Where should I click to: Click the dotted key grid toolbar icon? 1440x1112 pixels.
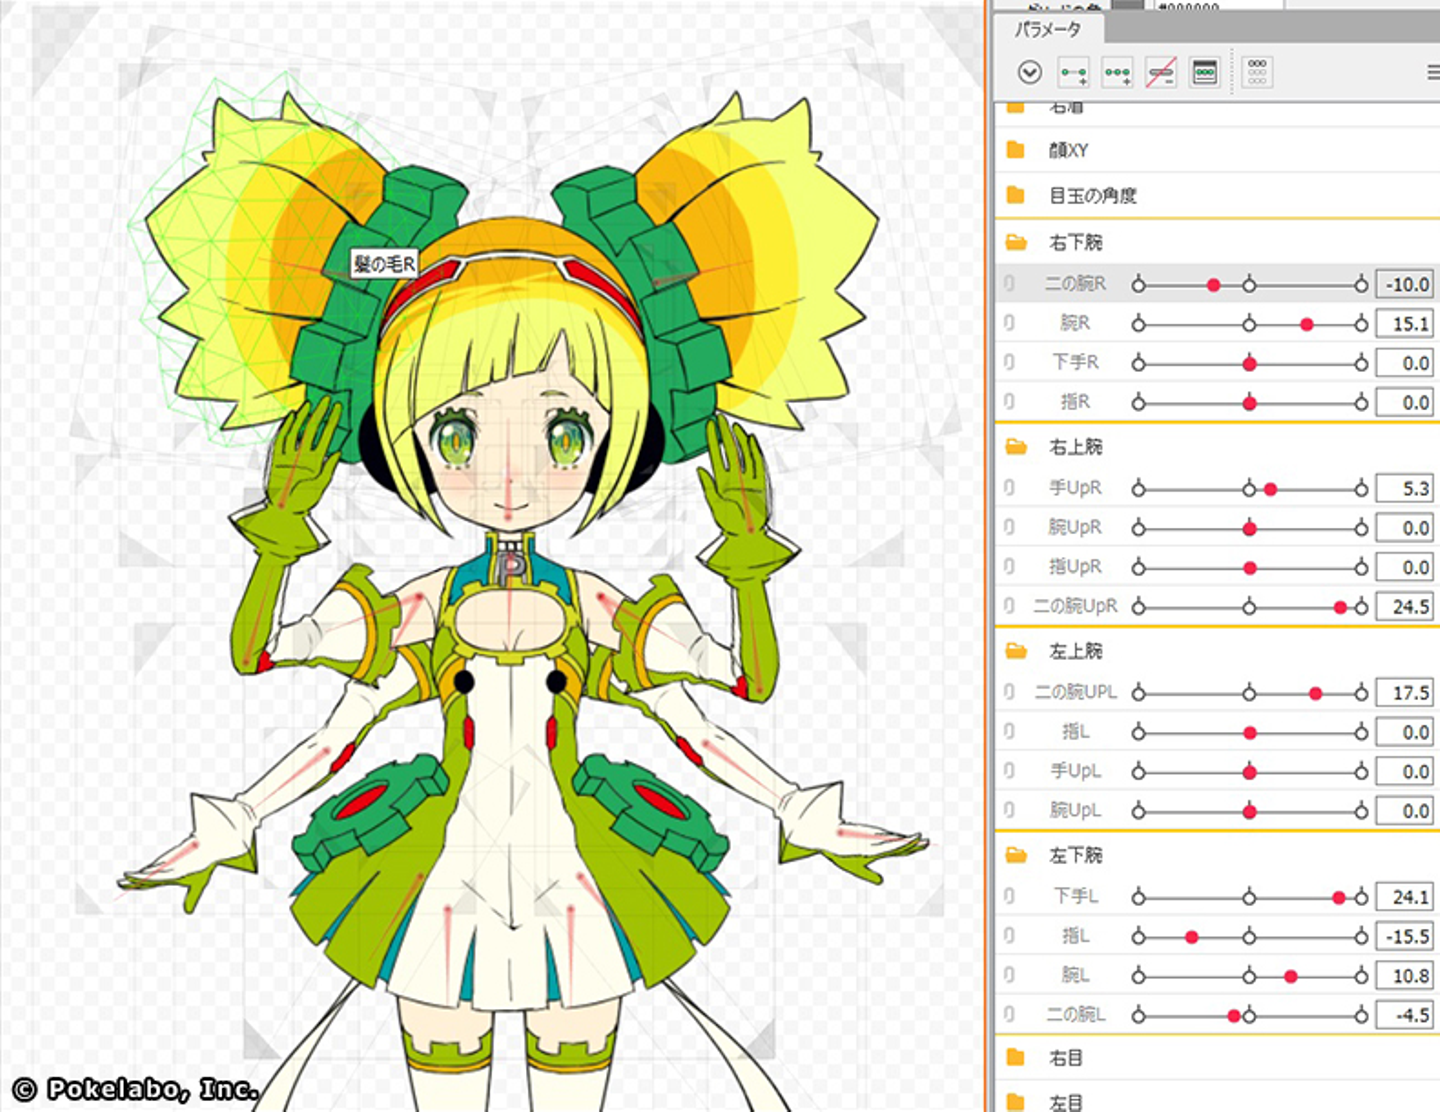tap(1257, 72)
